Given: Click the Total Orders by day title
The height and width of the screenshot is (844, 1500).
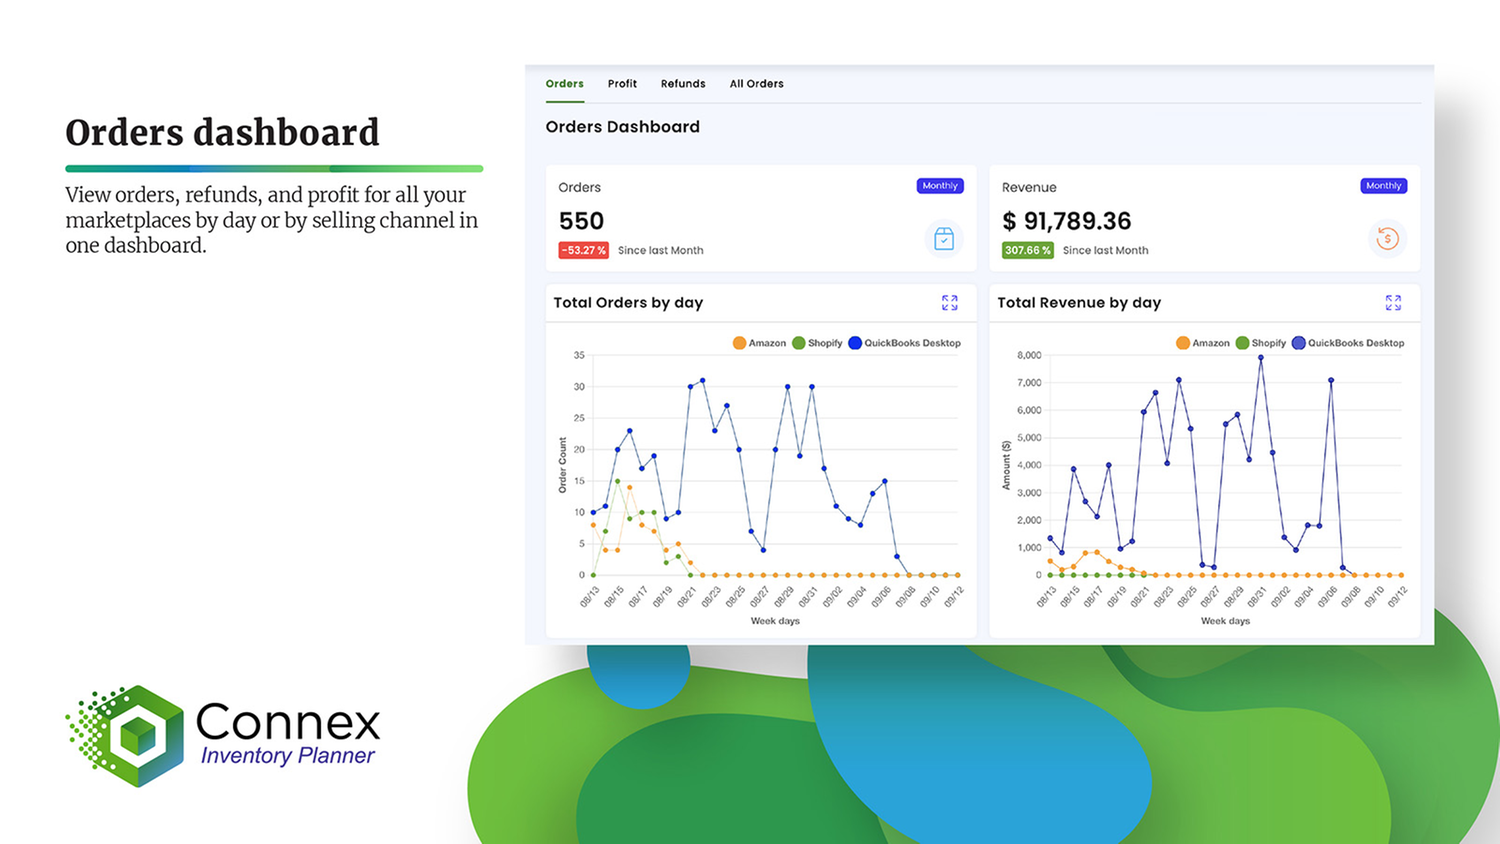Looking at the screenshot, I should click(x=628, y=302).
